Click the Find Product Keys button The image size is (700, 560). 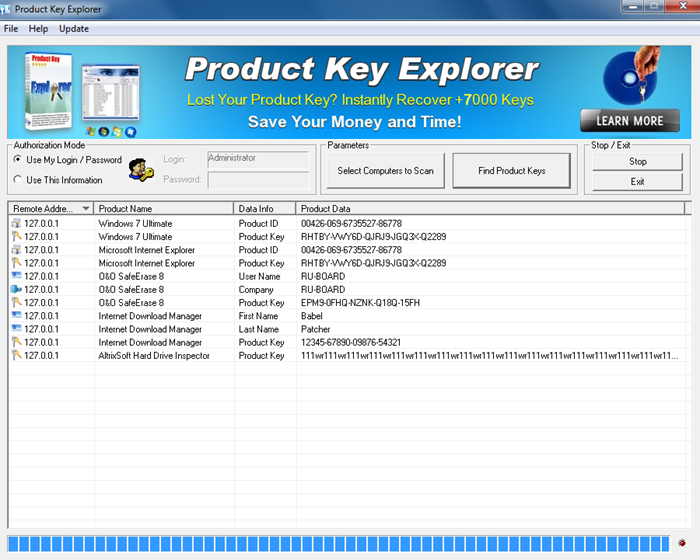pyautogui.click(x=512, y=171)
